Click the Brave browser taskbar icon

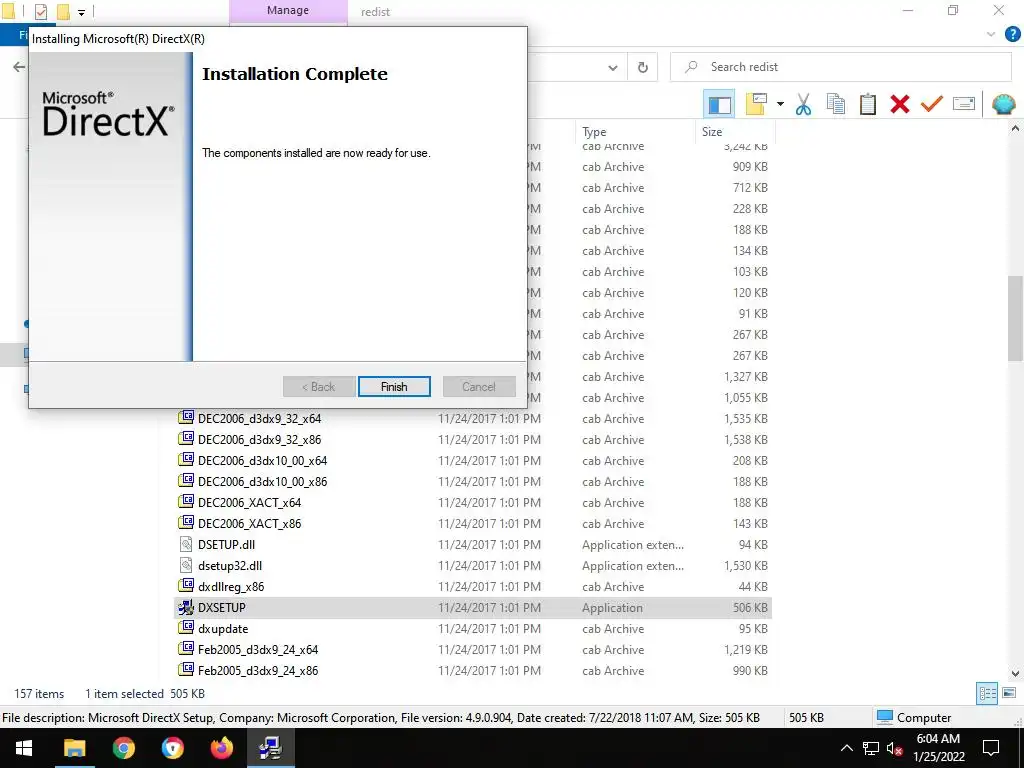(172, 748)
